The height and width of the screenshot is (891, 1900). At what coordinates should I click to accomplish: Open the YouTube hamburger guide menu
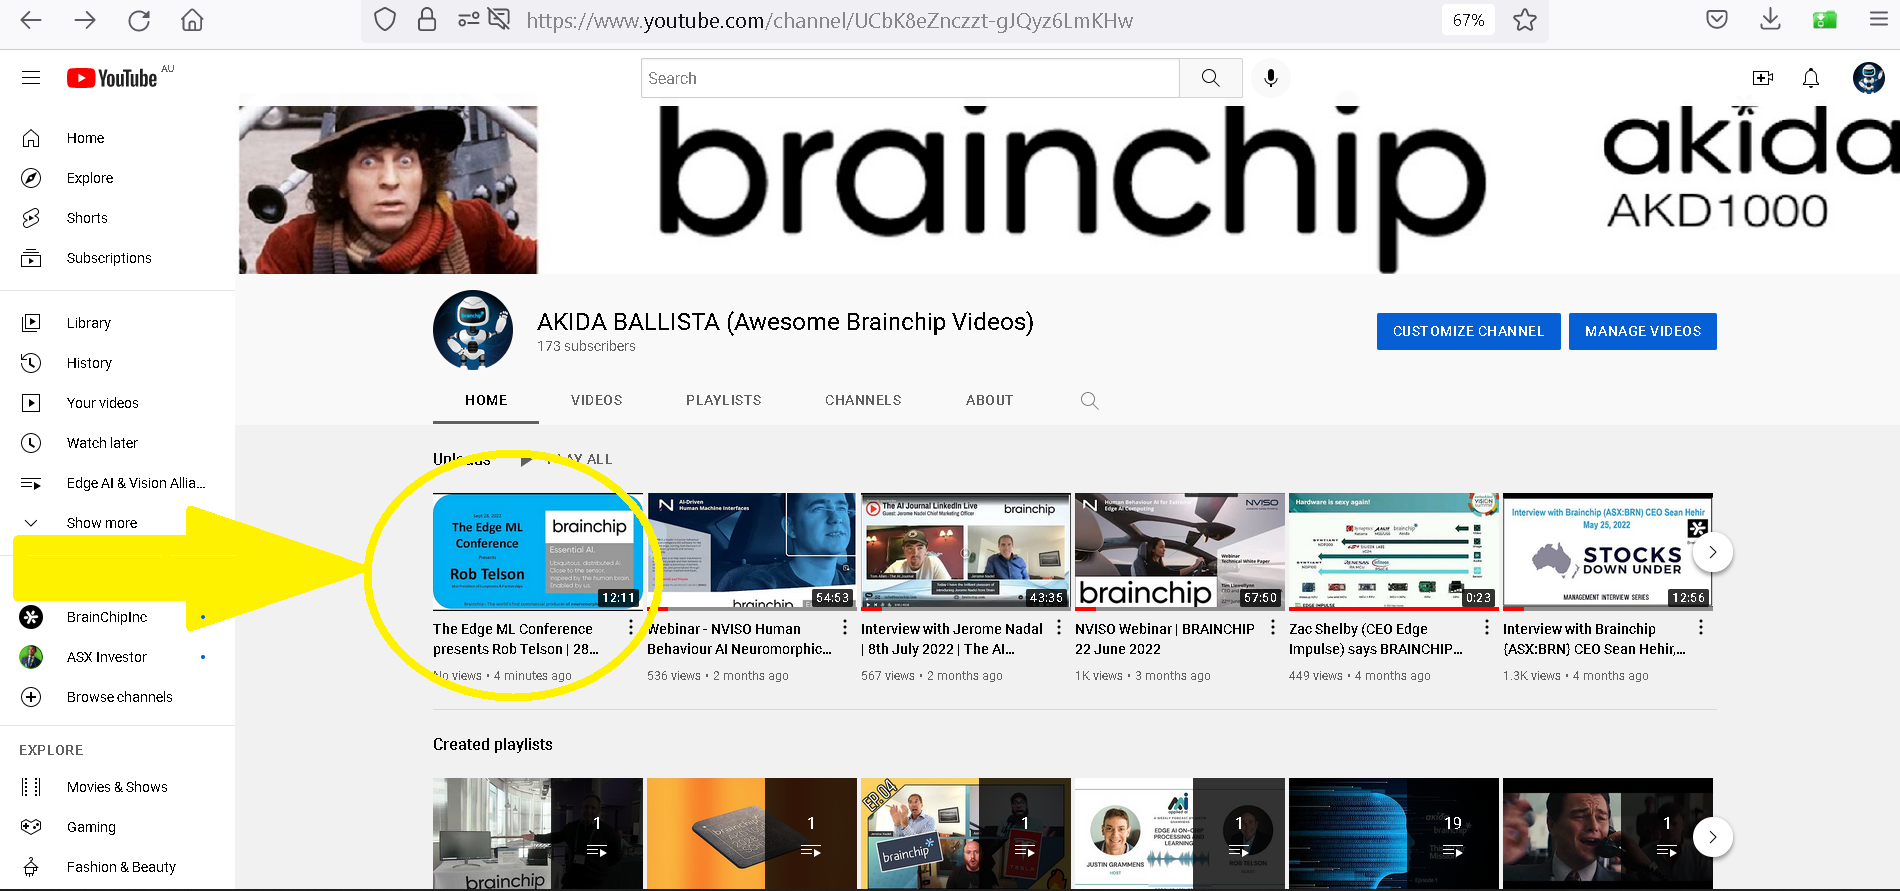tap(31, 78)
